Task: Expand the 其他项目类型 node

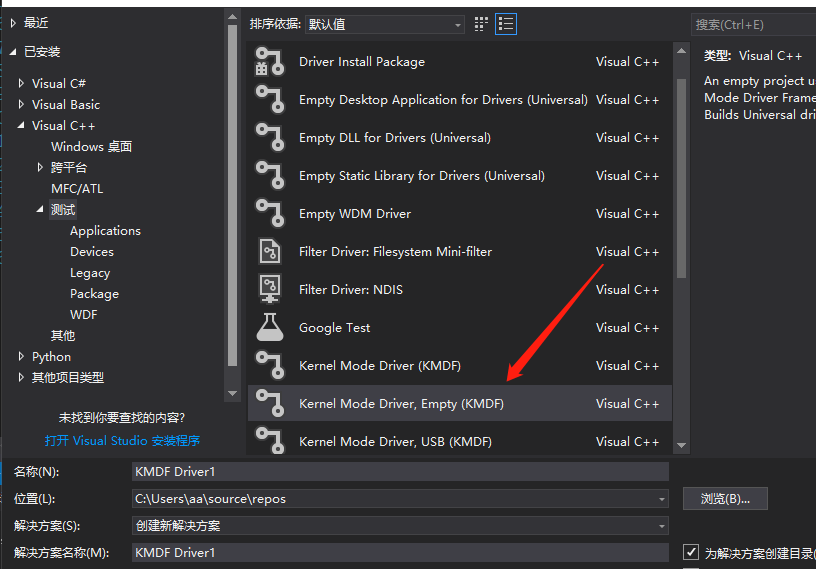Action: tap(21, 377)
